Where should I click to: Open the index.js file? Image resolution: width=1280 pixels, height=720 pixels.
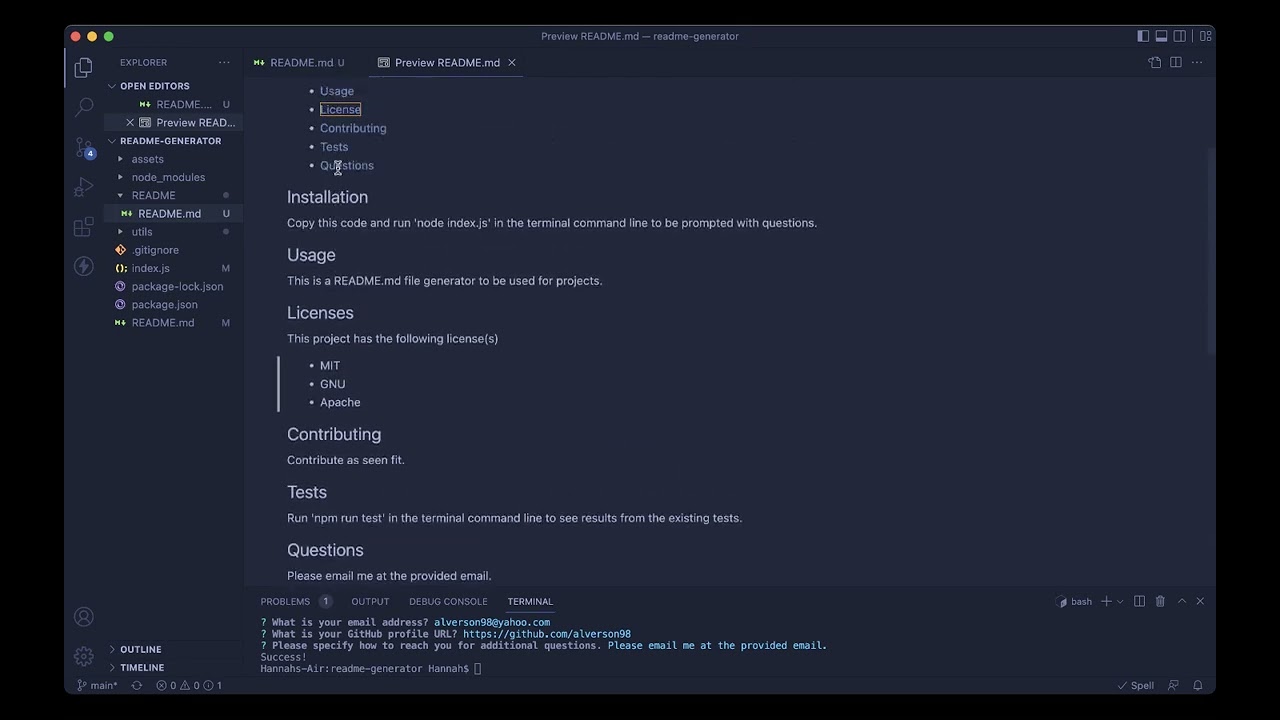150,268
